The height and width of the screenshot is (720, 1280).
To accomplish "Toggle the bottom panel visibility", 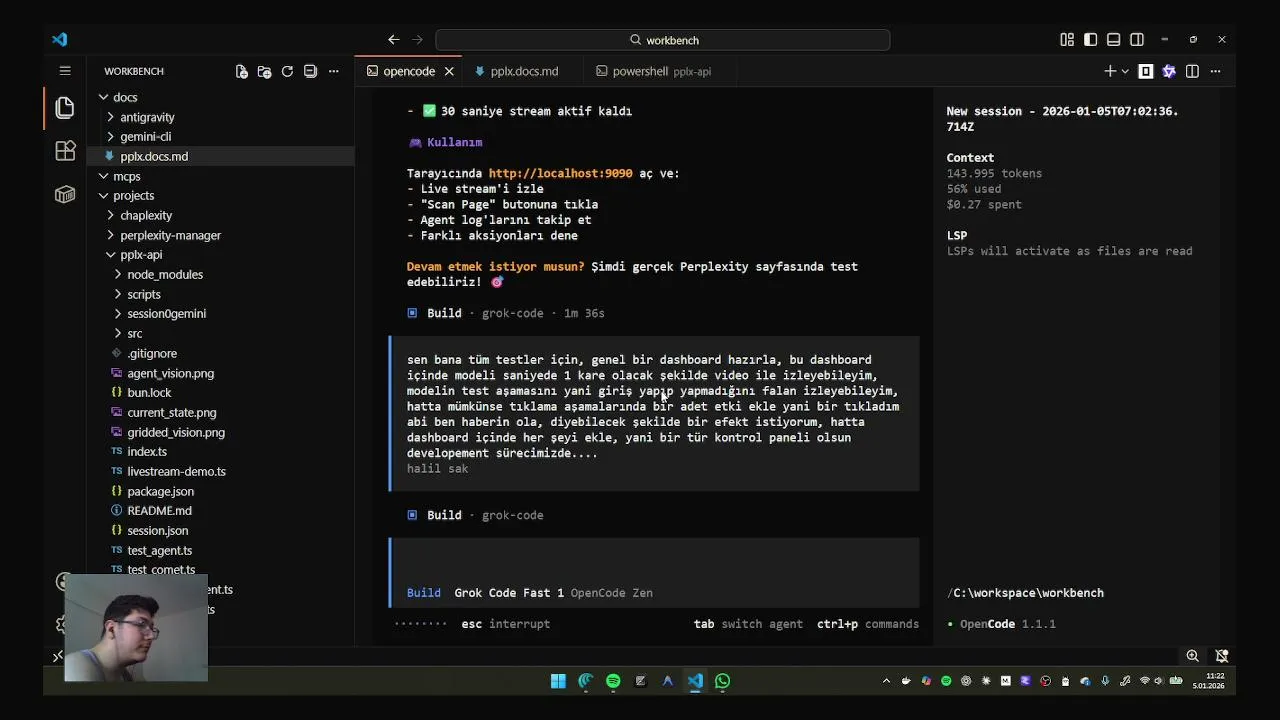I will coord(1113,40).
